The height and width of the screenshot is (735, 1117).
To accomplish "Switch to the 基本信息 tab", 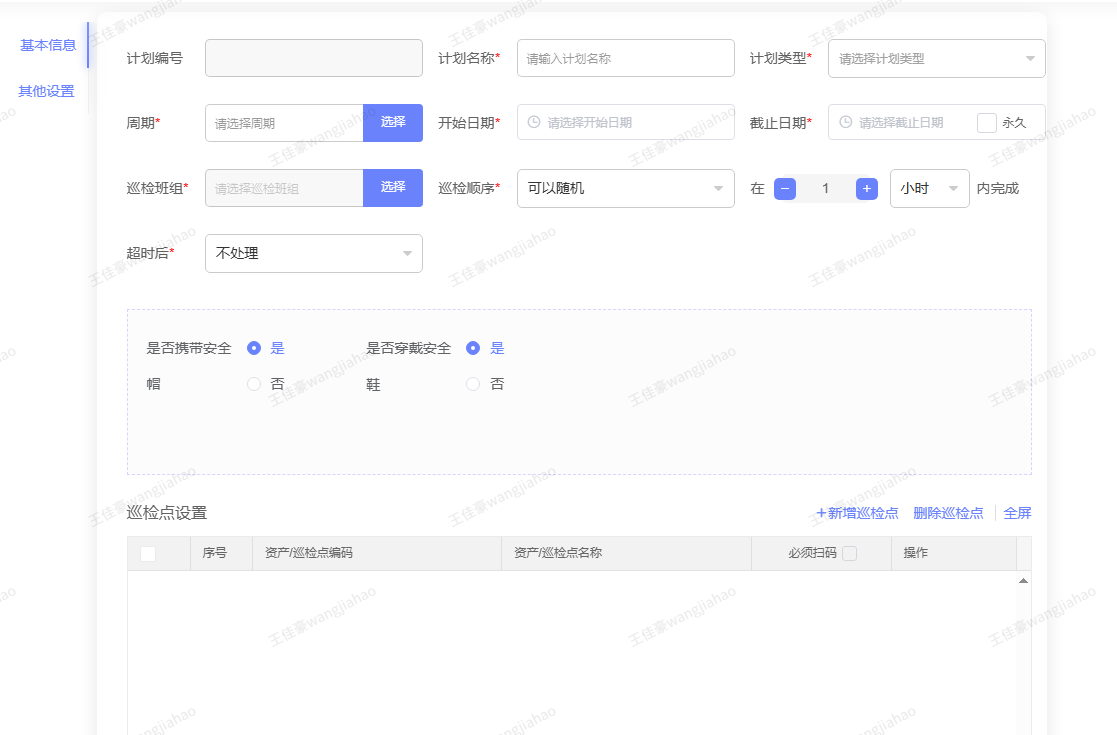I will point(48,45).
